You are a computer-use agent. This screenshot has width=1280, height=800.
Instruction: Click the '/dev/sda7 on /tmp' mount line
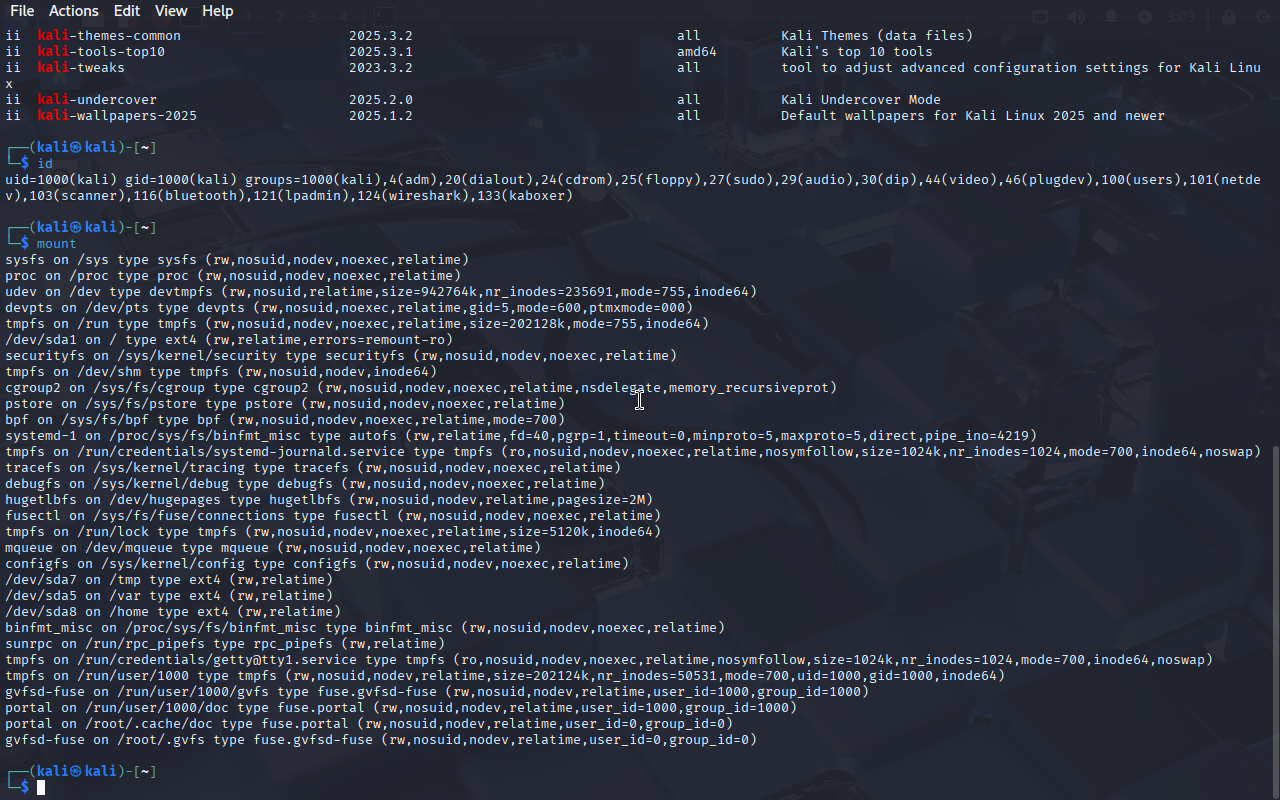point(169,580)
